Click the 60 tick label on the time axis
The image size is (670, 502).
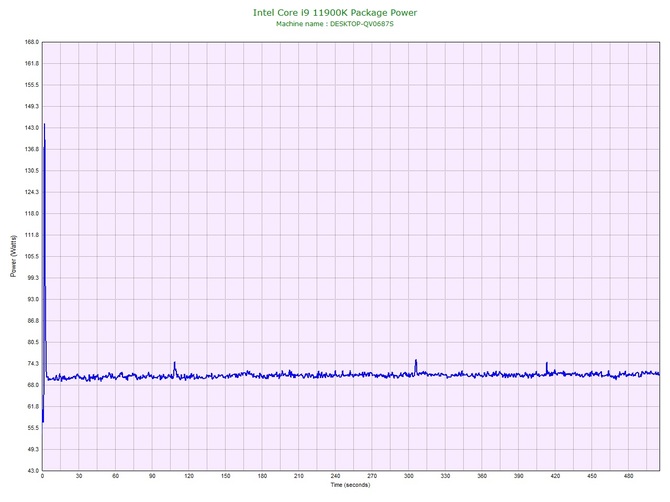pos(115,477)
